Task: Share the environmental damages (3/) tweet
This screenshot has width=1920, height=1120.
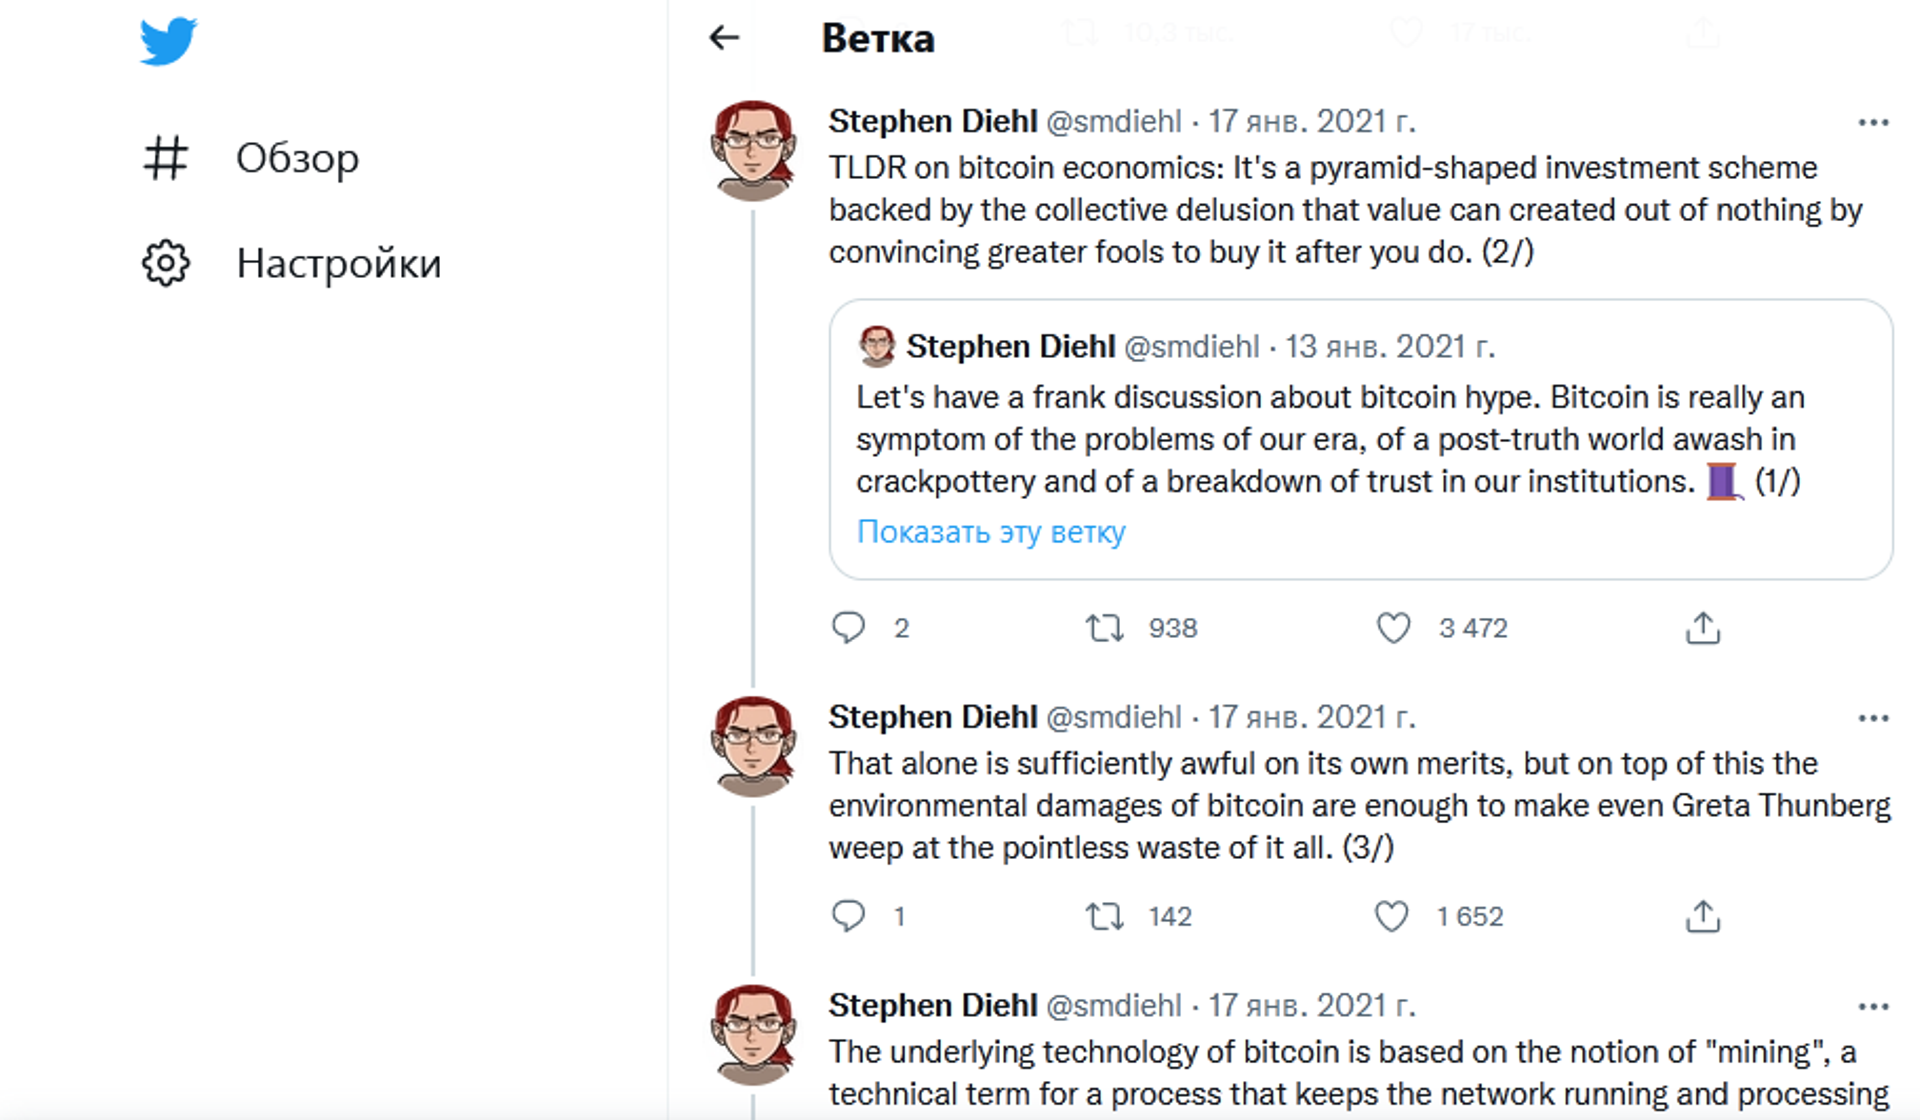Action: [x=1702, y=916]
